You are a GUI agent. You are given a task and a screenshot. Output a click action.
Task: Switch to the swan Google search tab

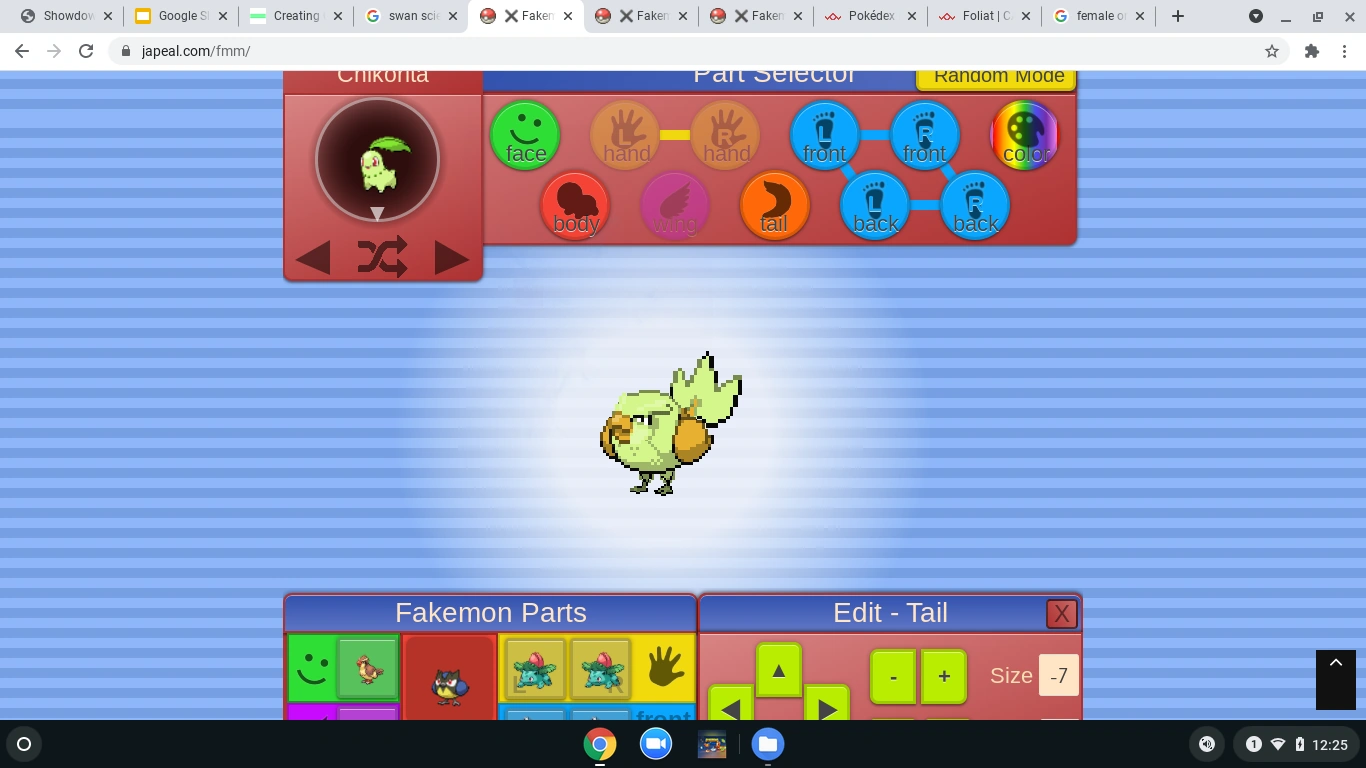tap(409, 16)
